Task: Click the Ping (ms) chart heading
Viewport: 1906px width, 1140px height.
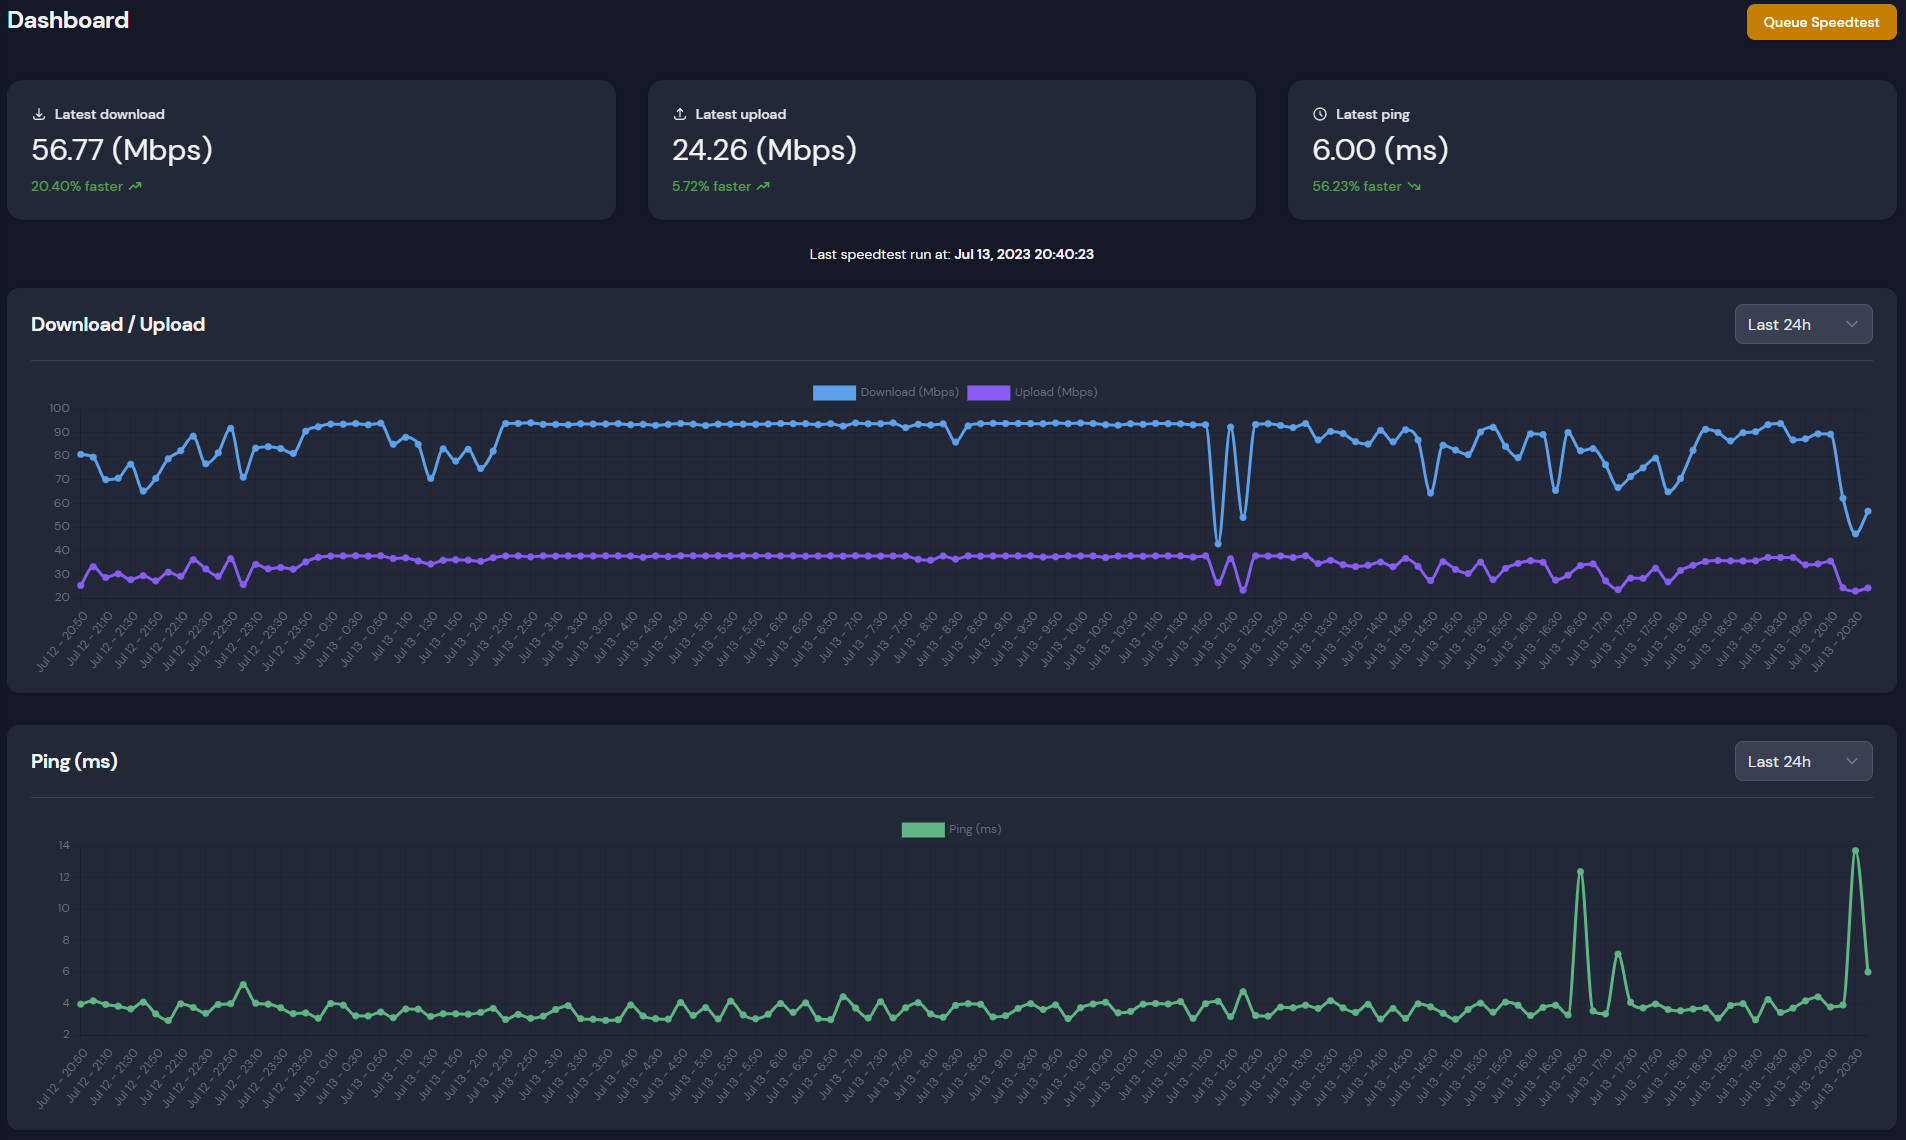Action: point(74,761)
